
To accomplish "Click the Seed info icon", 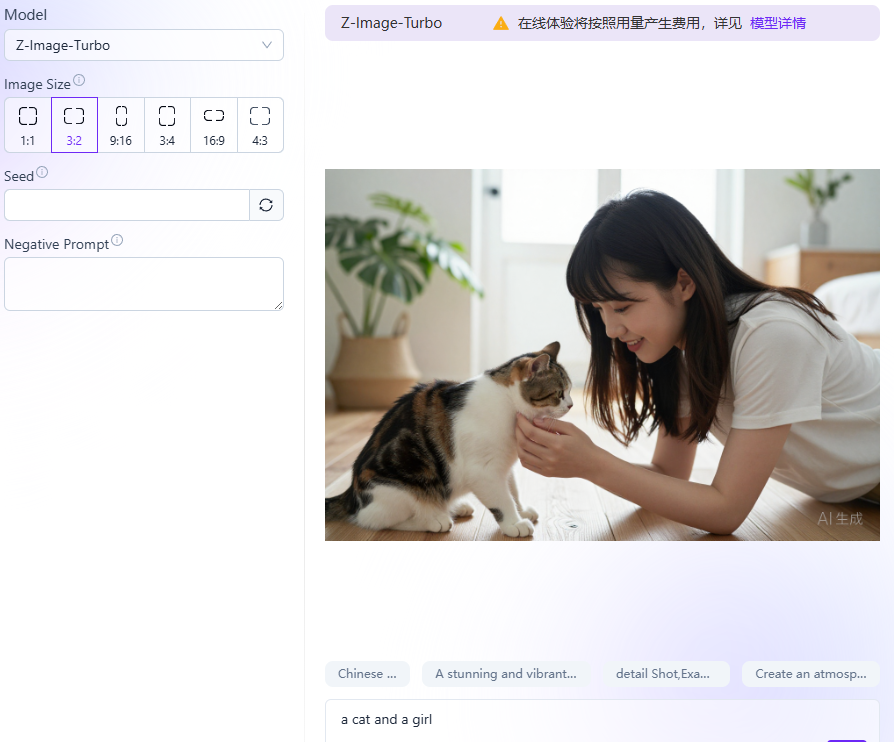I will [x=42, y=172].
